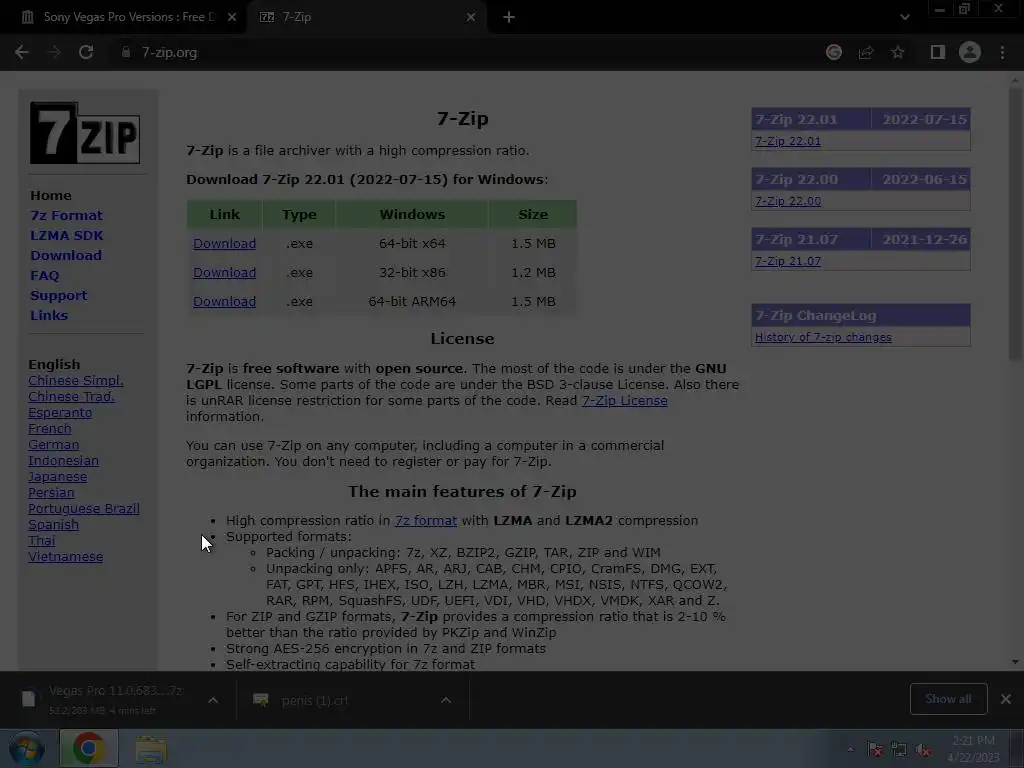Screen dimensions: 1024x768
Task: Open the Home navigation link
Action: [51, 195]
